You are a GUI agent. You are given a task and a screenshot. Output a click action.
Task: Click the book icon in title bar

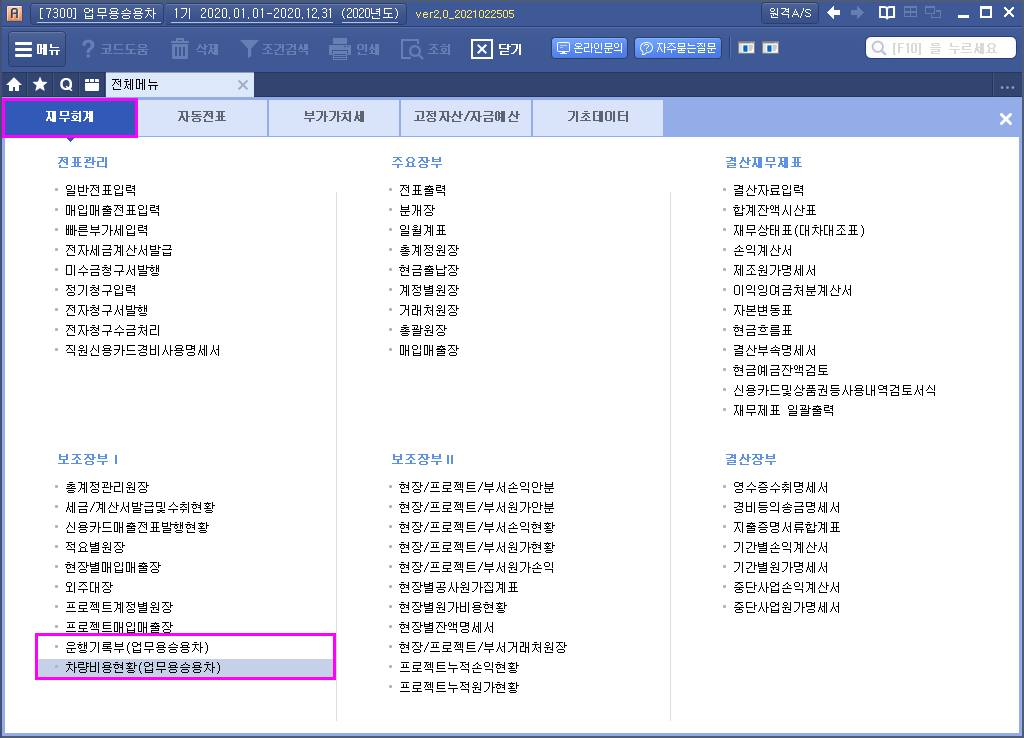pos(886,13)
